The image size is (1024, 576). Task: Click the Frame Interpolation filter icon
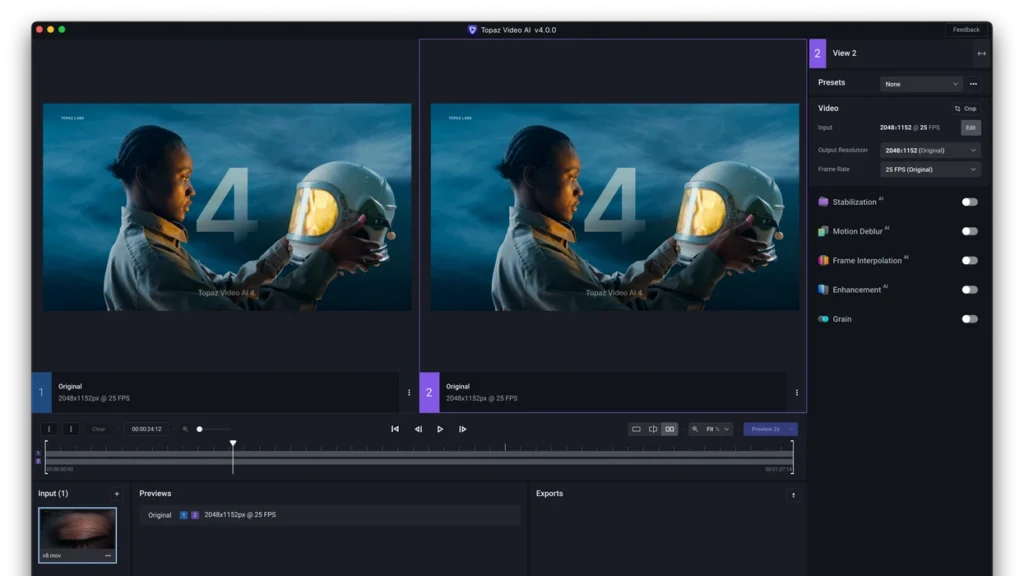[824, 261]
